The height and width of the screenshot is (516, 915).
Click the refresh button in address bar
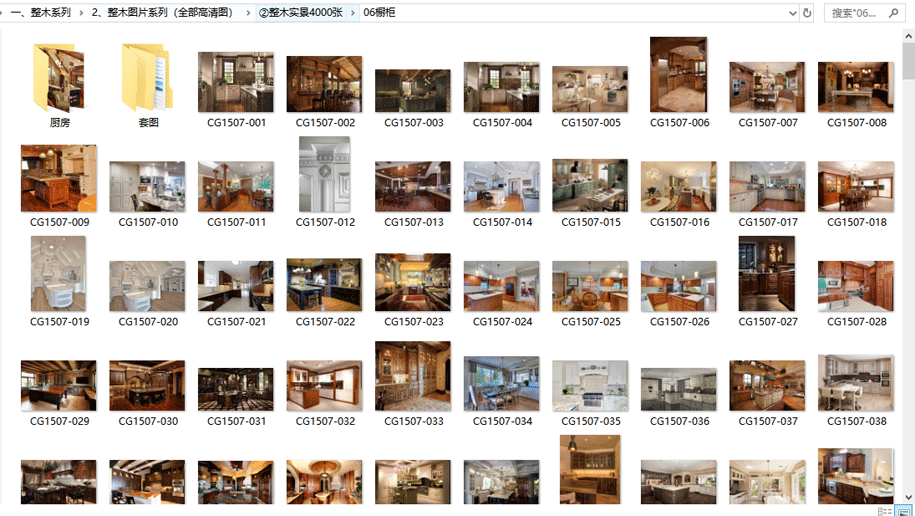(807, 13)
